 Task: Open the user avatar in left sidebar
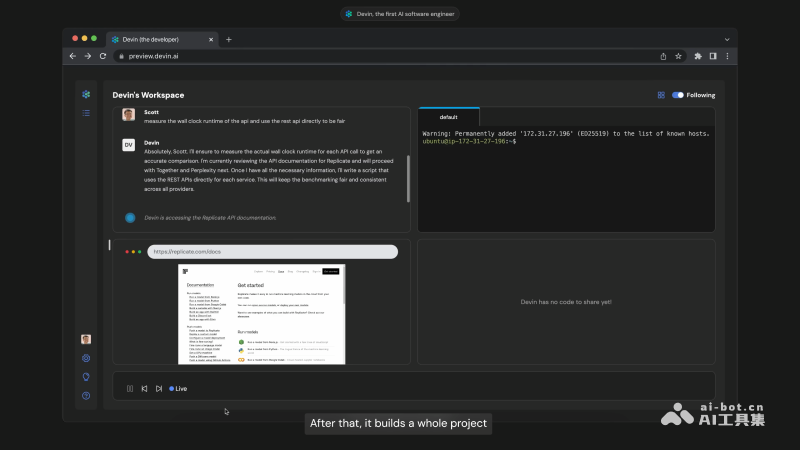pyautogui.click(x=86, y=339)
